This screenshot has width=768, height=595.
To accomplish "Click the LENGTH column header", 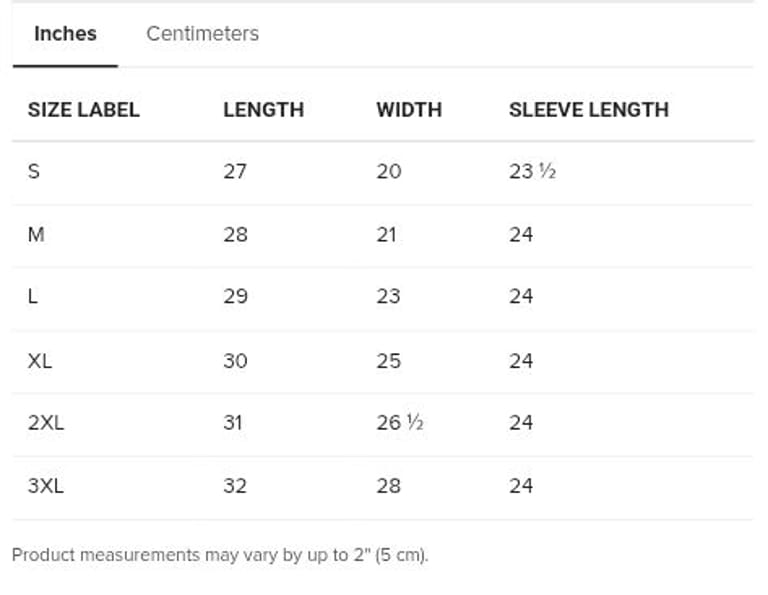I will 263,110.
